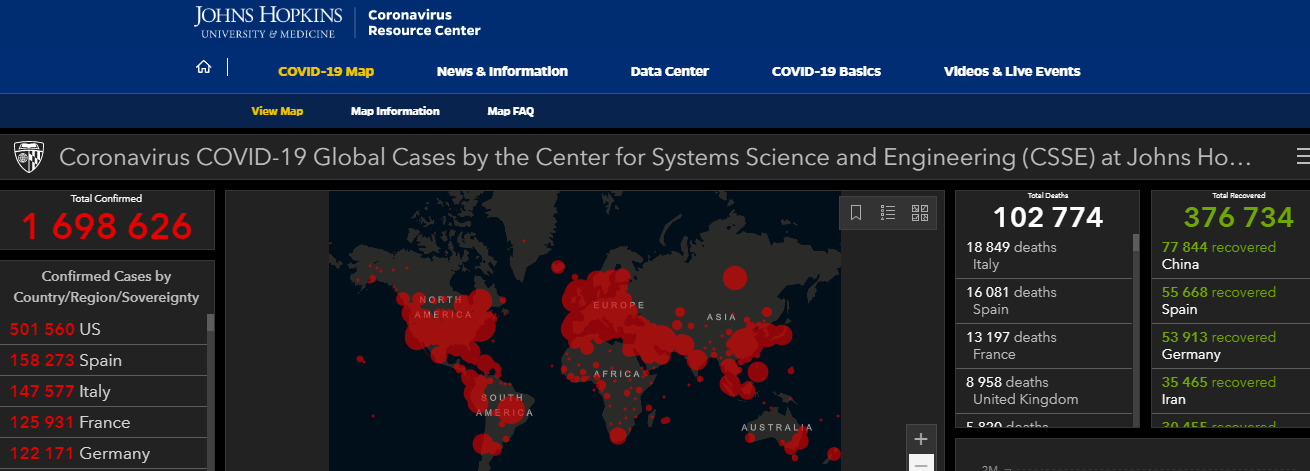1310x471 pixels.
Task: Open Videos & Live Events page
Action: click(x=1012, y=71)
